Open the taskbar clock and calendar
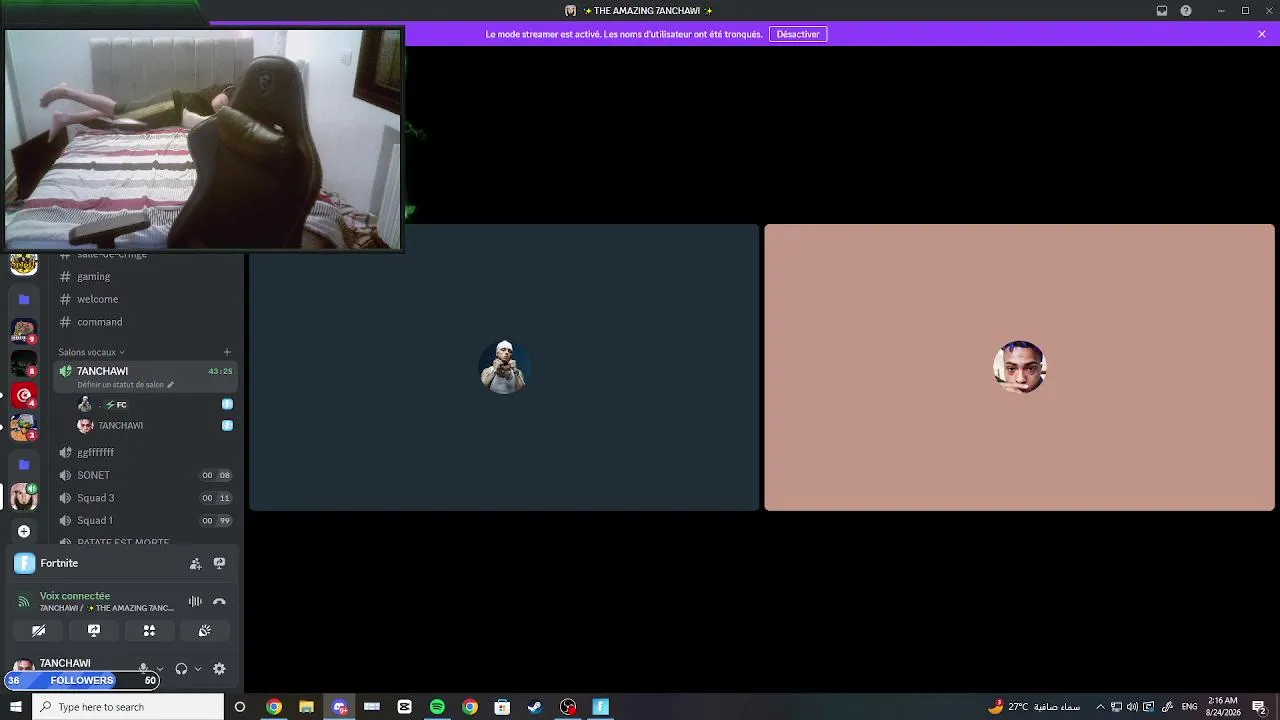Viewport: 1280px width, 720px height. (1222, 707)
